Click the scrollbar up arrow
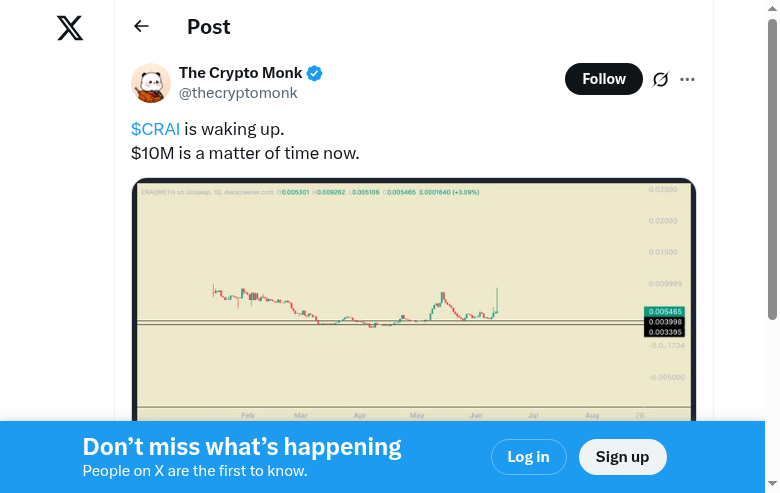 point(772,8)
